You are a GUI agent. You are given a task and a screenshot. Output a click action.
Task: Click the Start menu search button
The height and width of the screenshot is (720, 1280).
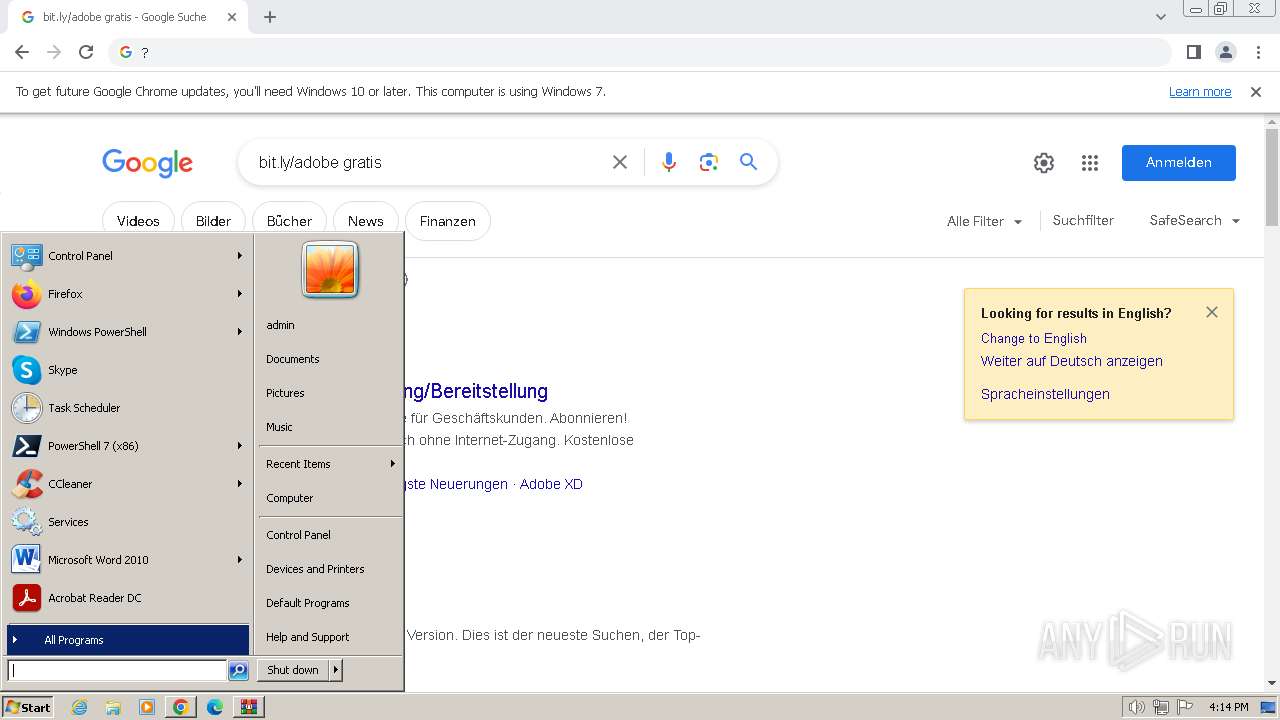coord(238,671)
